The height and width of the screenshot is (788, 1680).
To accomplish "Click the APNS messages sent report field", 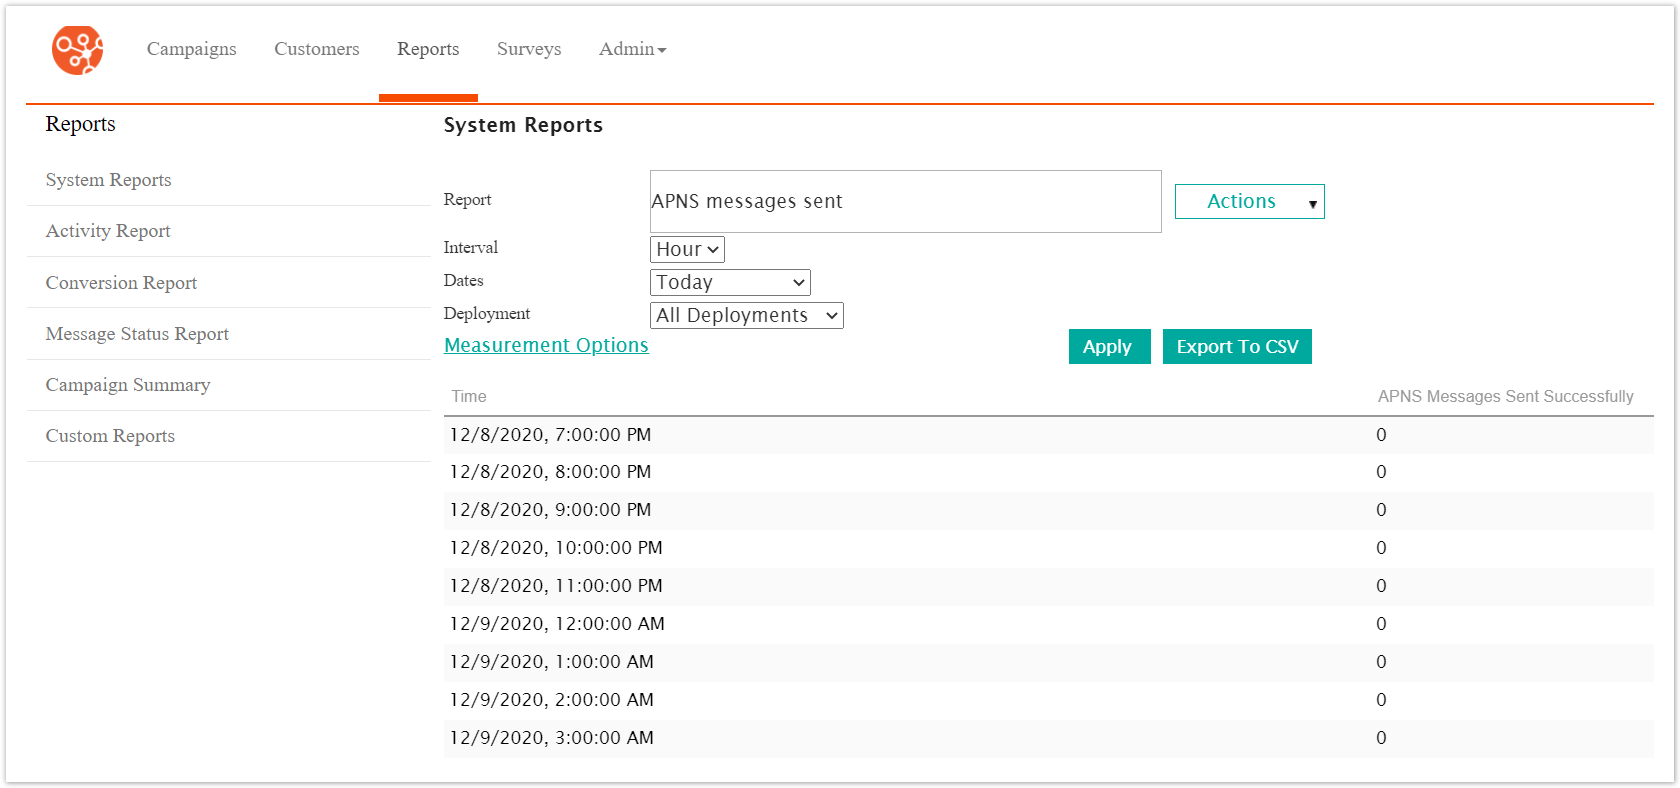I will [905, 201].
